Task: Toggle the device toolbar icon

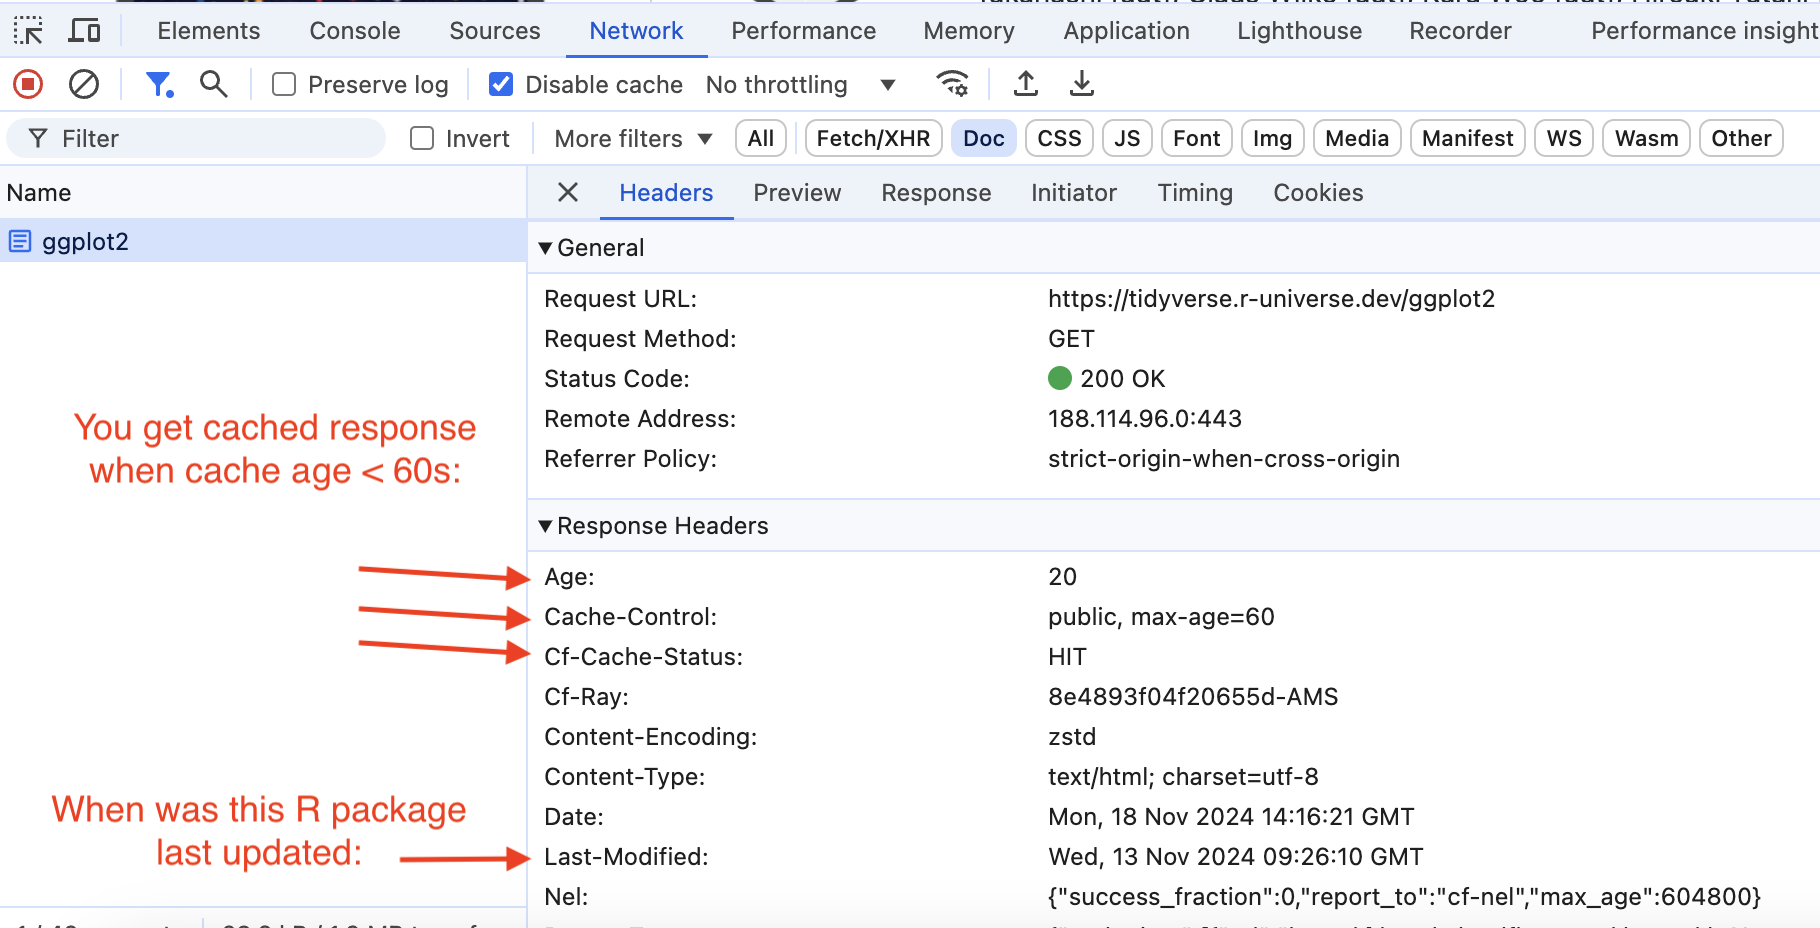Action: pyautogui.click(x=84, y=31)
